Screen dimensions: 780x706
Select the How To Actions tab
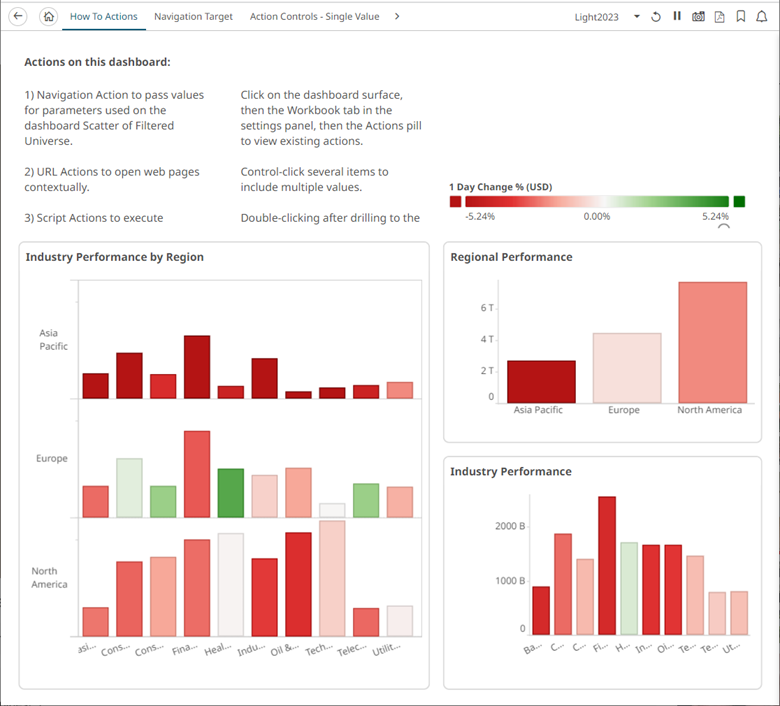103,16
